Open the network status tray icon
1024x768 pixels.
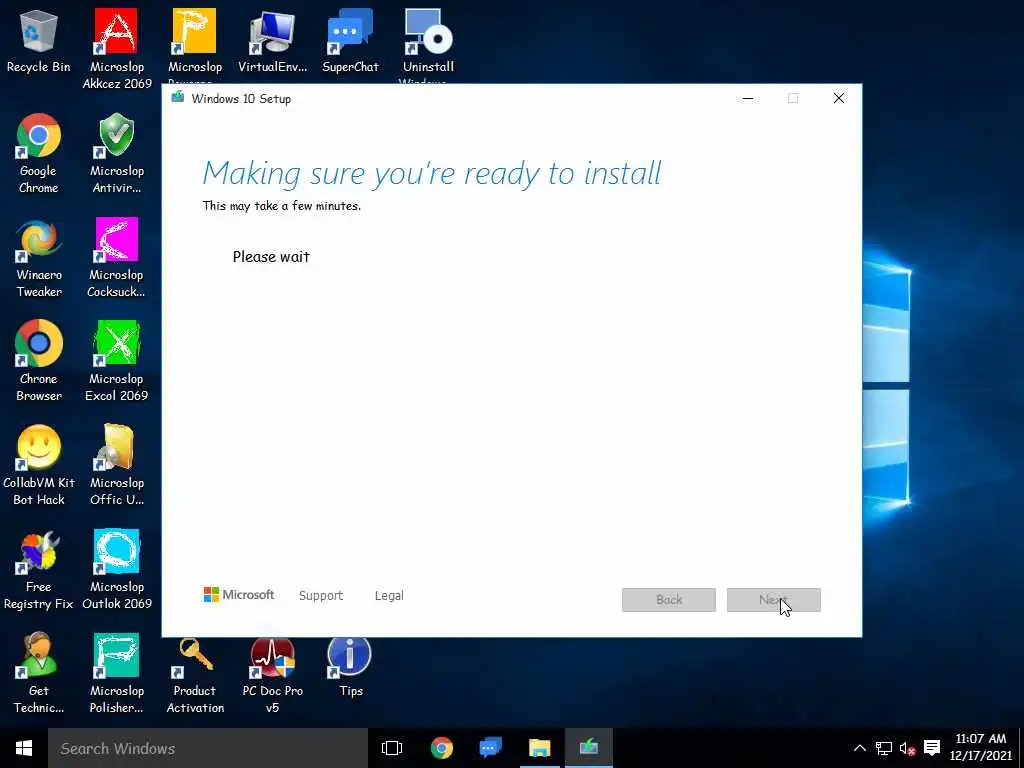[884, 748]
